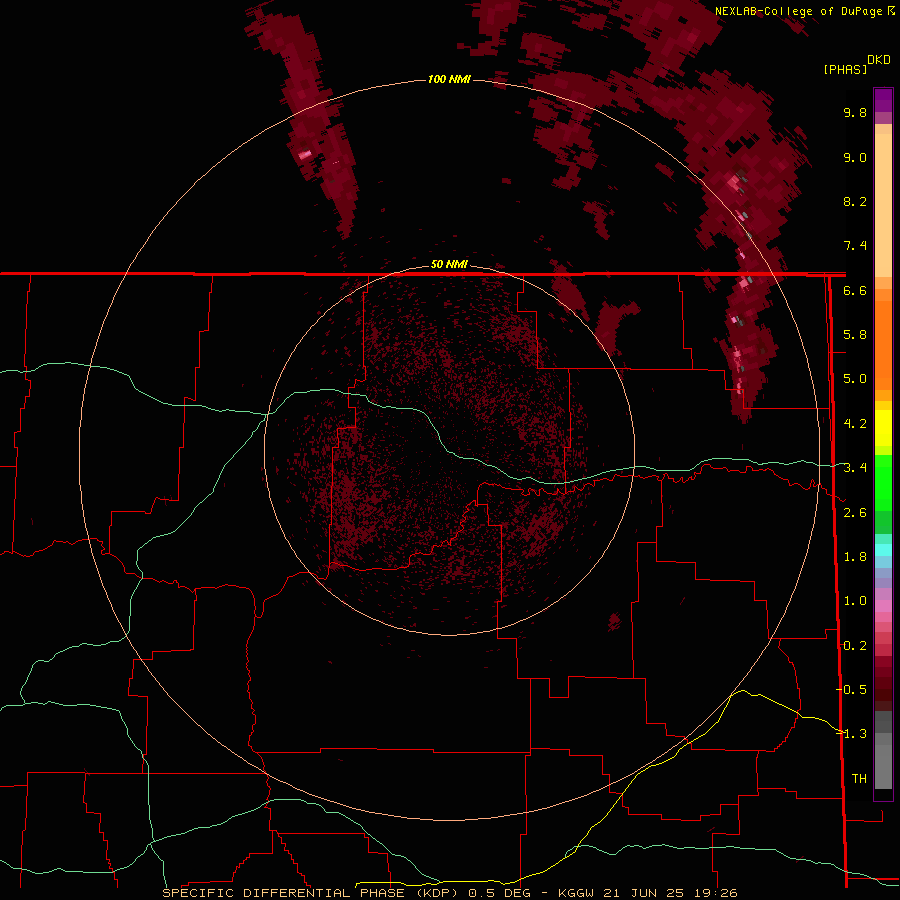Click the "(KDP)" text in the caption
Screen dimensions: 900x900
point(437,893)
